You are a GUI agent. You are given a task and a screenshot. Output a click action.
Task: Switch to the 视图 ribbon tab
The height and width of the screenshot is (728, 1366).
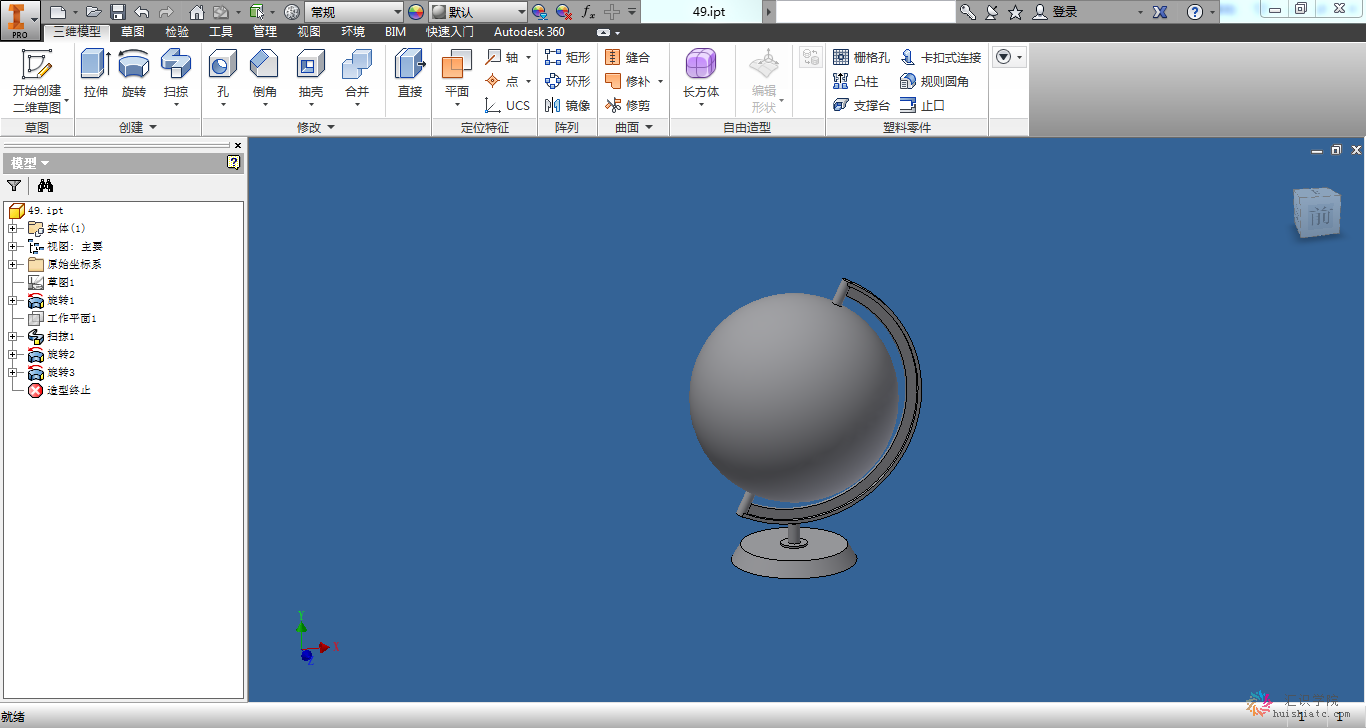point(309,32)
